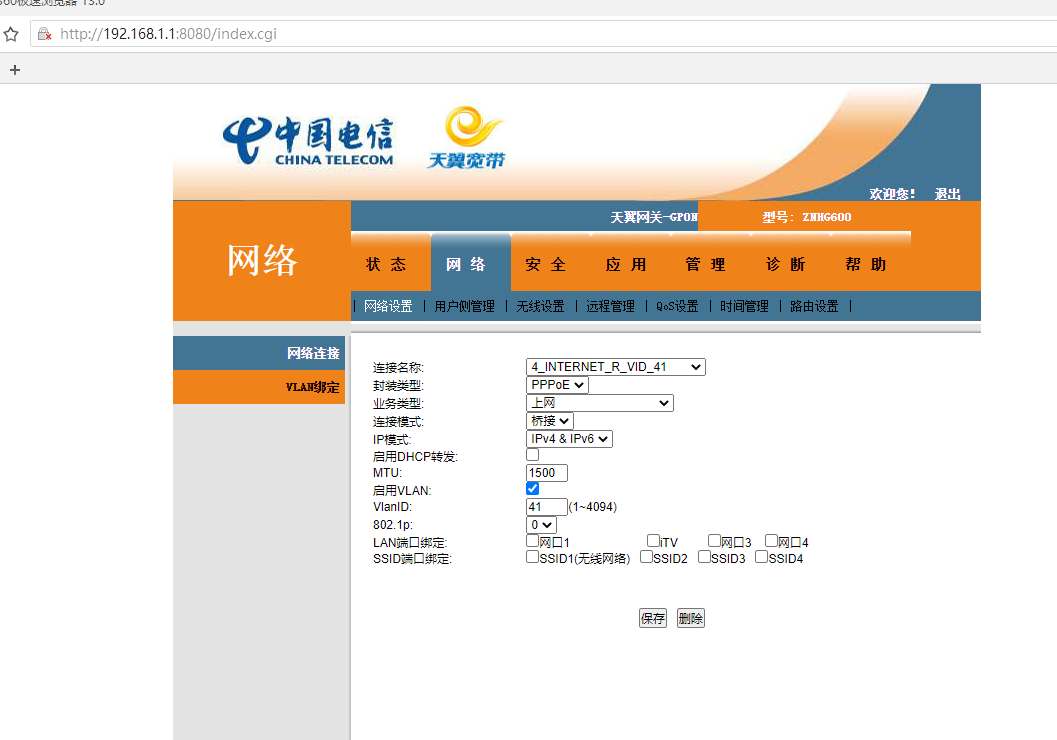The image size is (1057, 740).
Task: Open the IP模式 dropdown
Action: 569,439
